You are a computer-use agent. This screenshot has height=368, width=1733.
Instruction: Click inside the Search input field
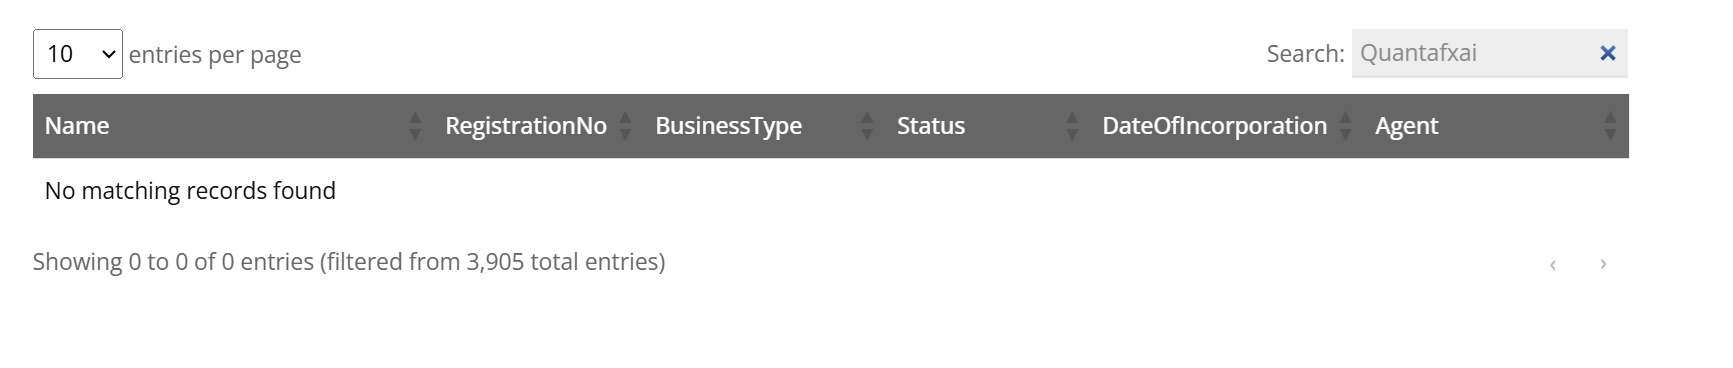tap(1475, 53)
